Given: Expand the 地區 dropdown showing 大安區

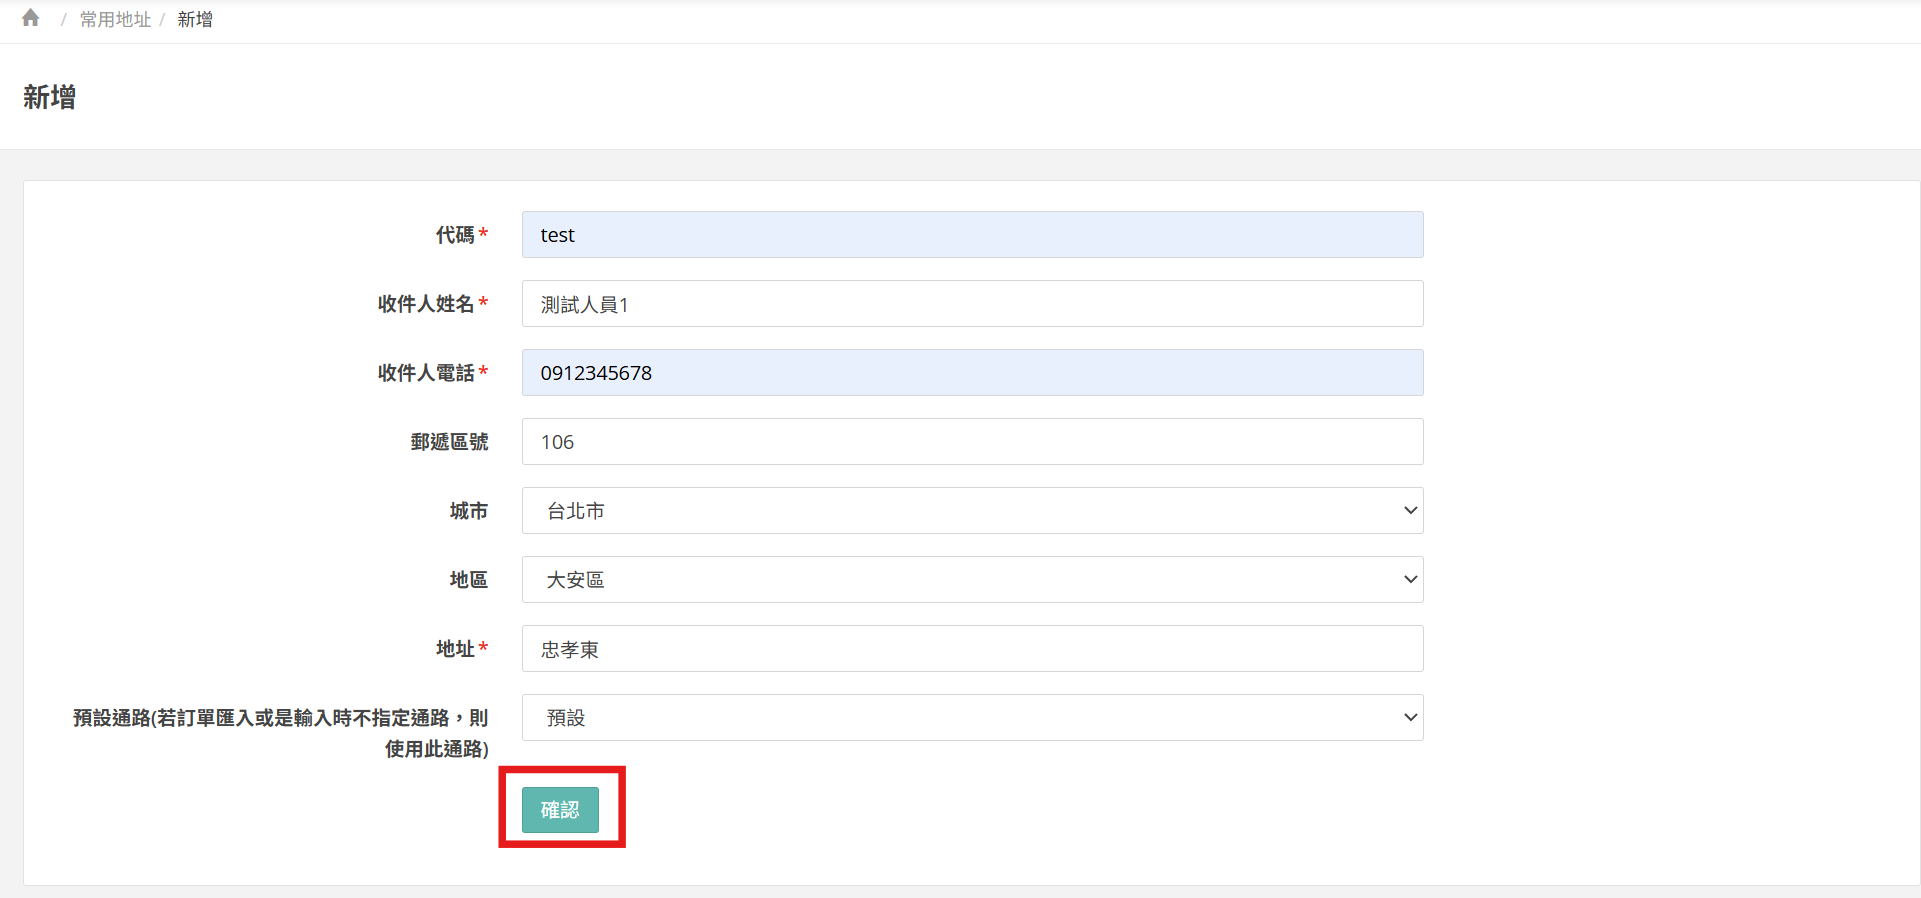Looking at the screenshot, I should [x=972, y=580].
